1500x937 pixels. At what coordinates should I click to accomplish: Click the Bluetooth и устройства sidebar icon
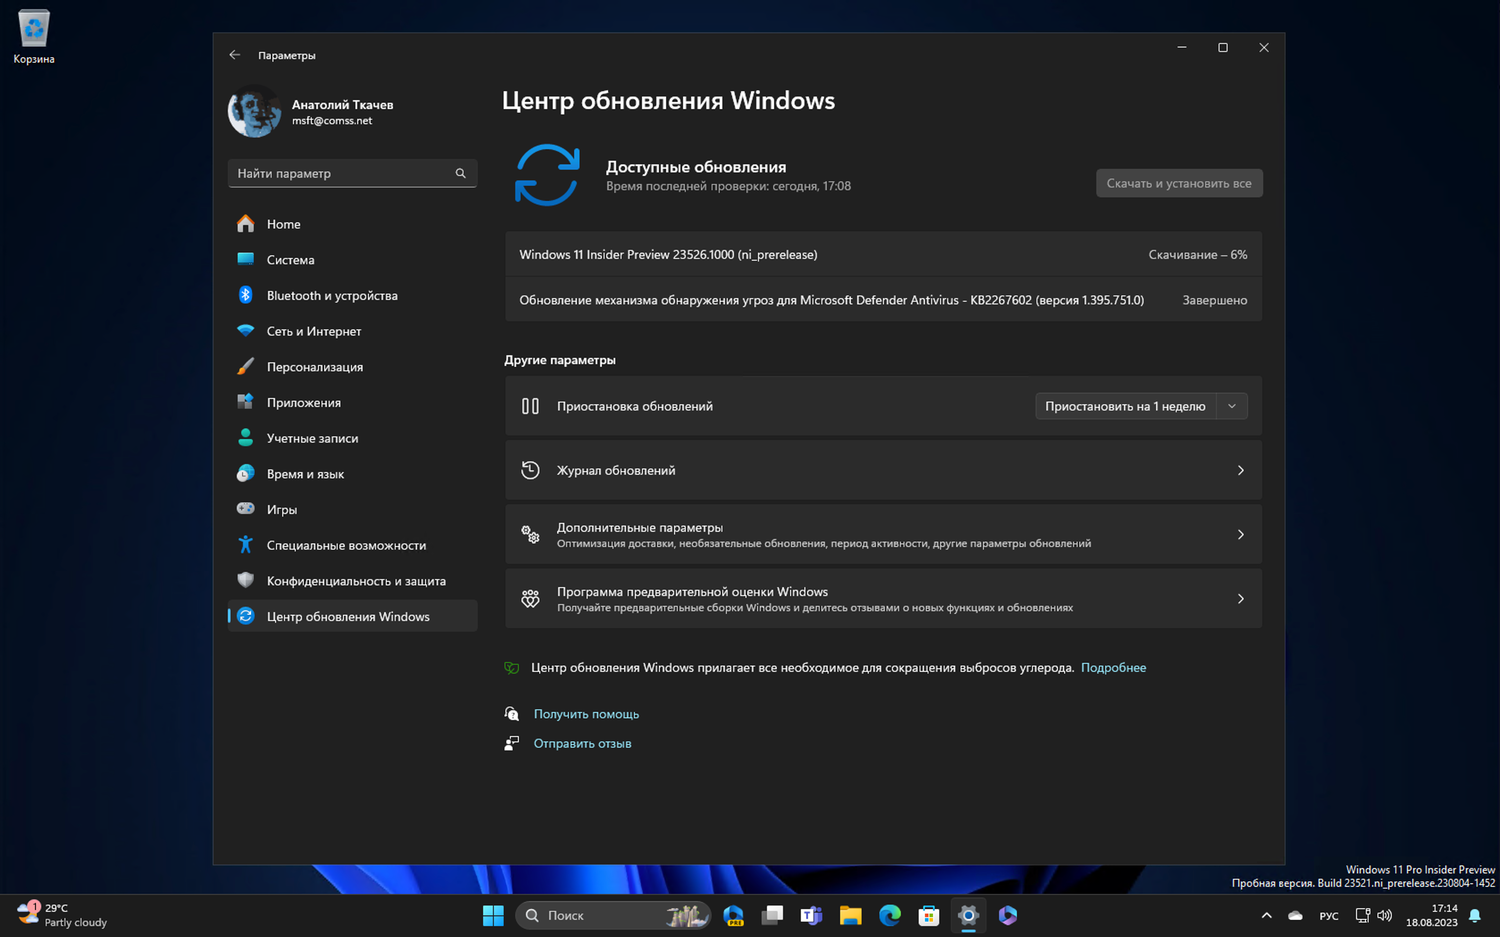(x=246, y=295)
